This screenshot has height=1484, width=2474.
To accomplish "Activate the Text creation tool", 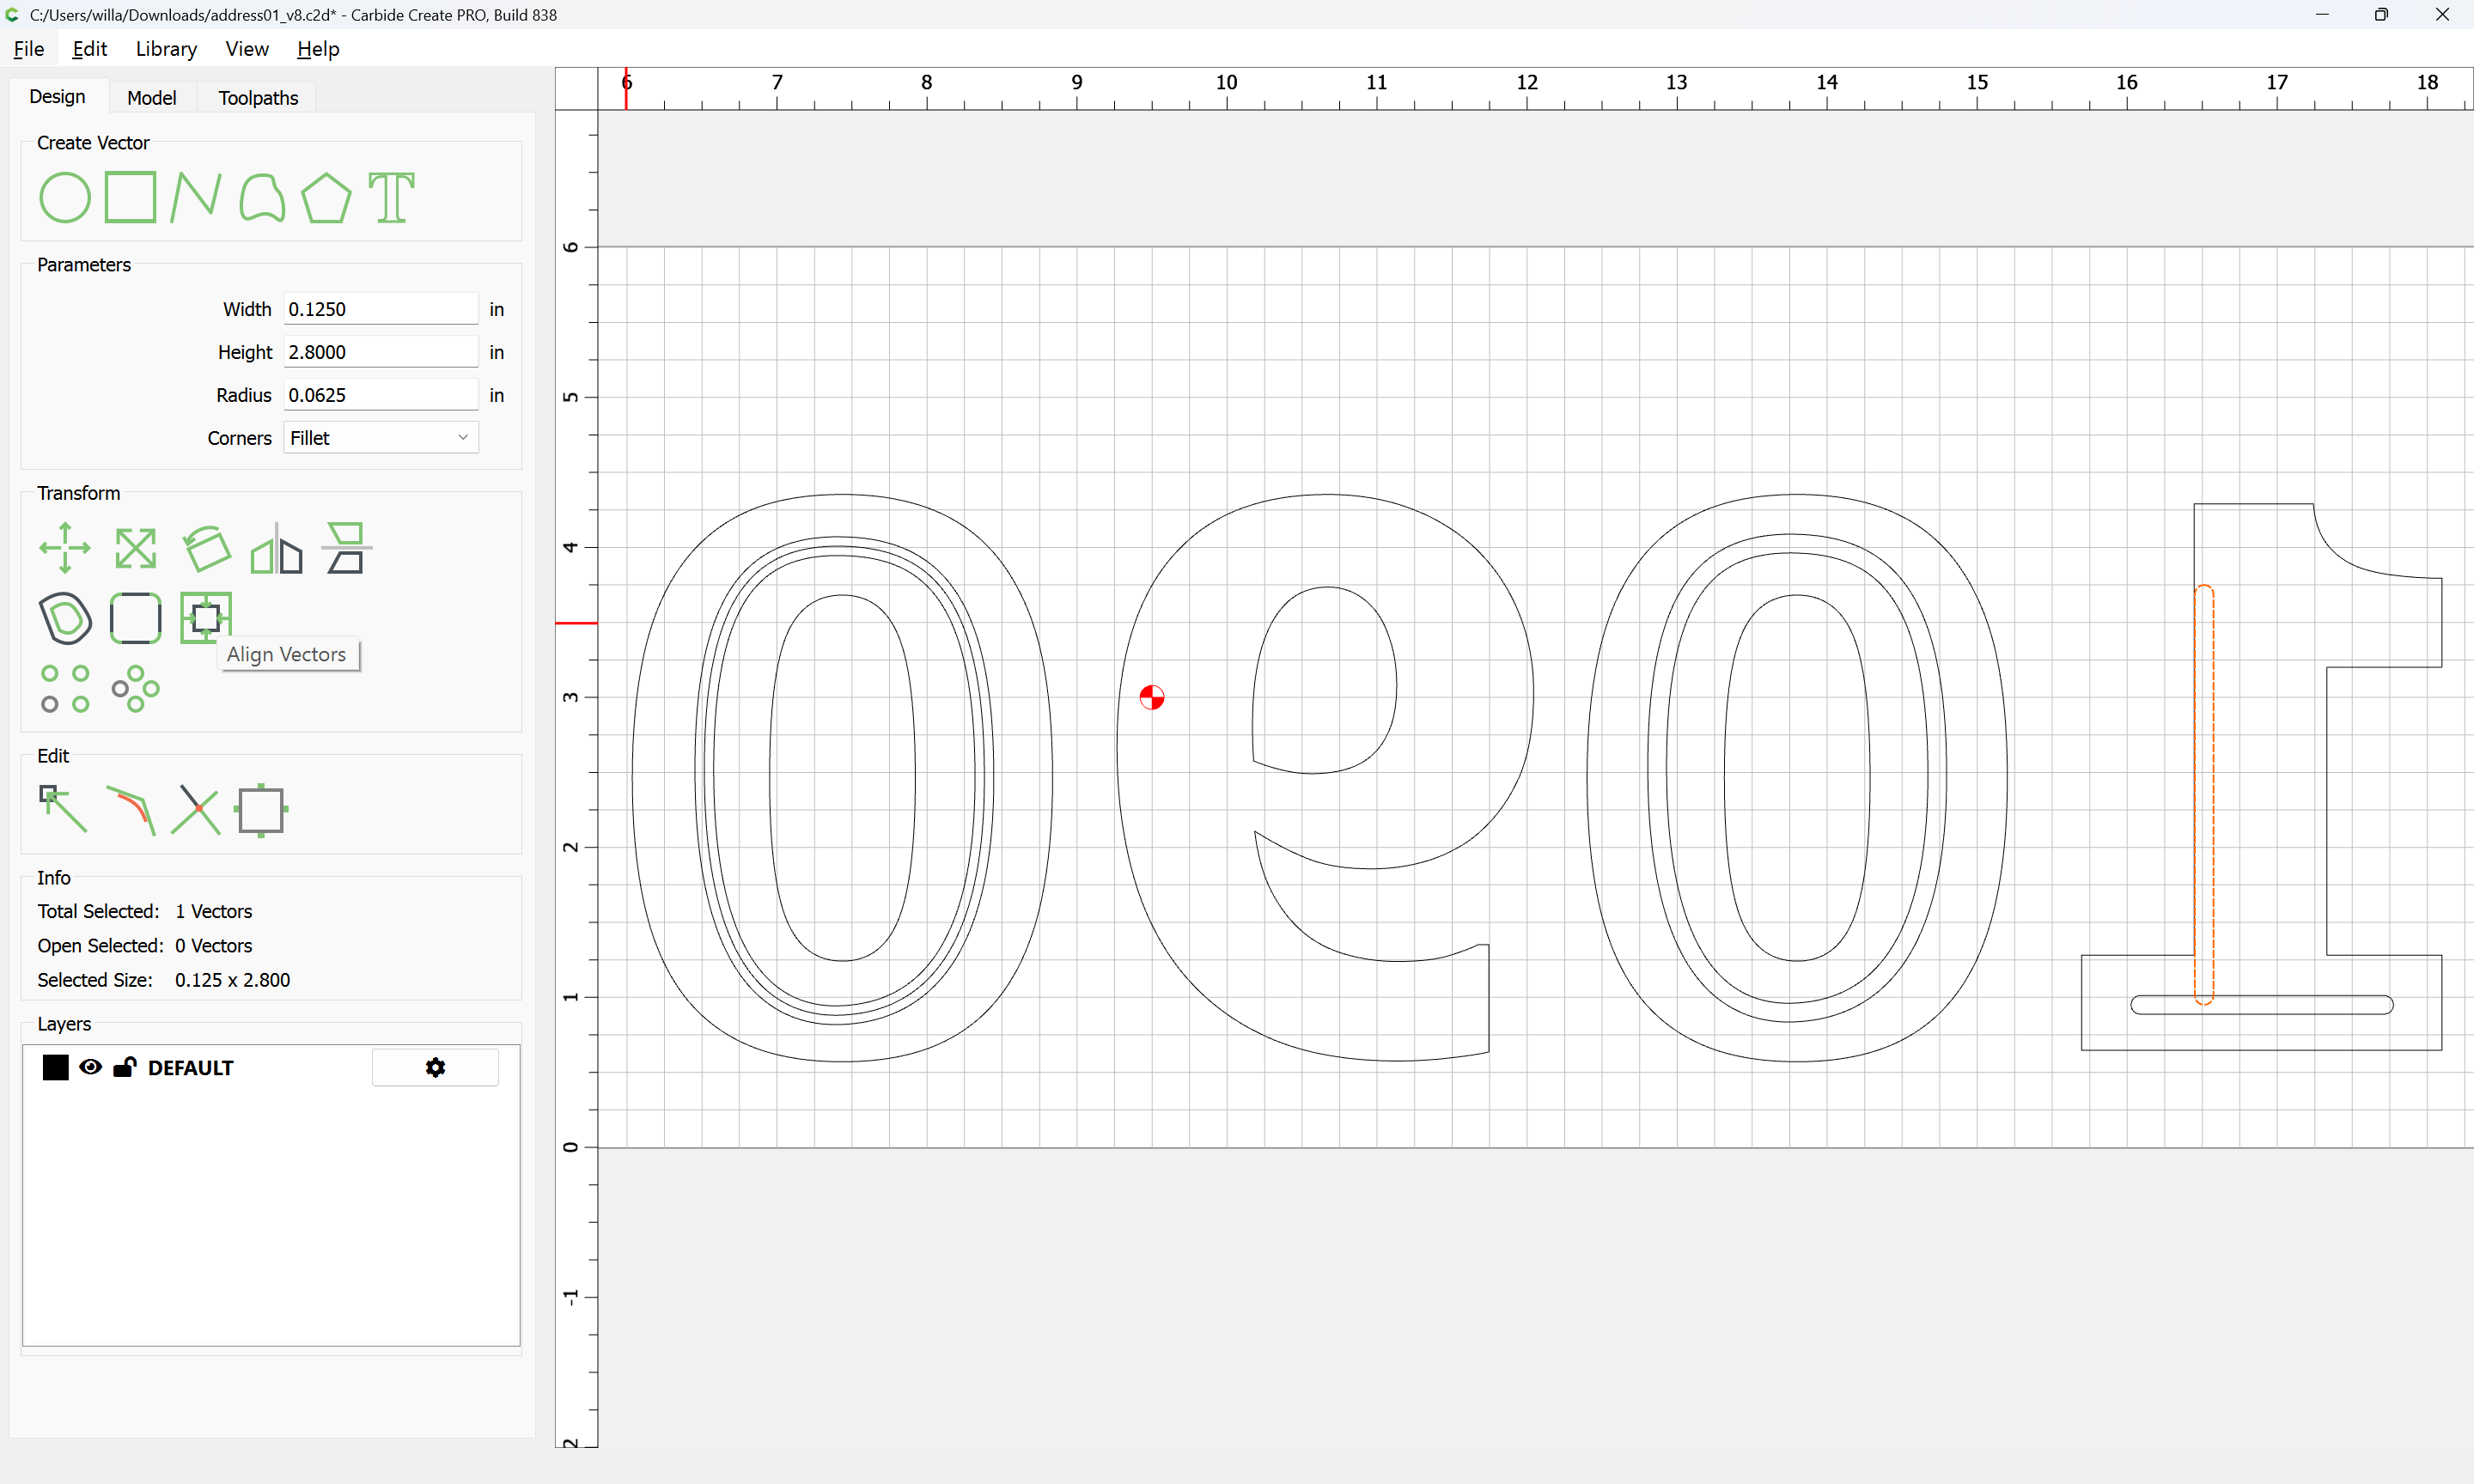I will point(391,197).
